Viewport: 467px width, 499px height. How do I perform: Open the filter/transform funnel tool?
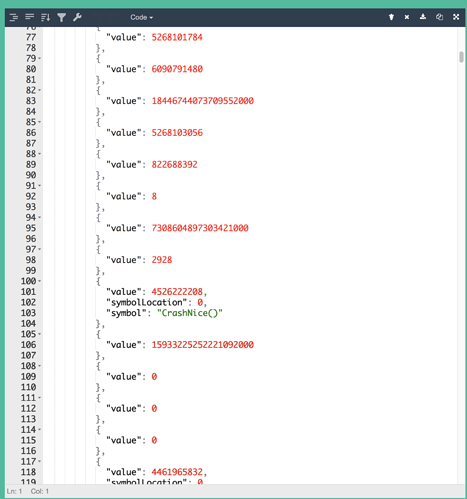click(x=61, y=17)
